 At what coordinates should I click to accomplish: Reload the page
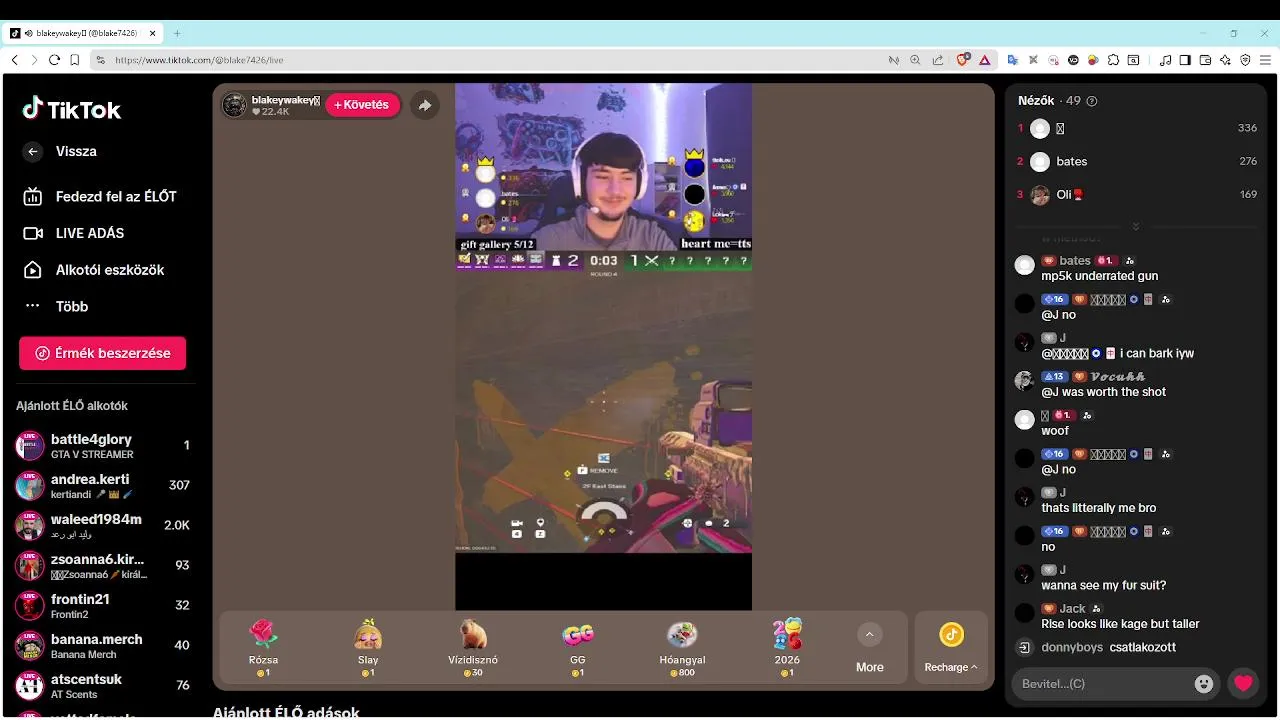(54, 60)
